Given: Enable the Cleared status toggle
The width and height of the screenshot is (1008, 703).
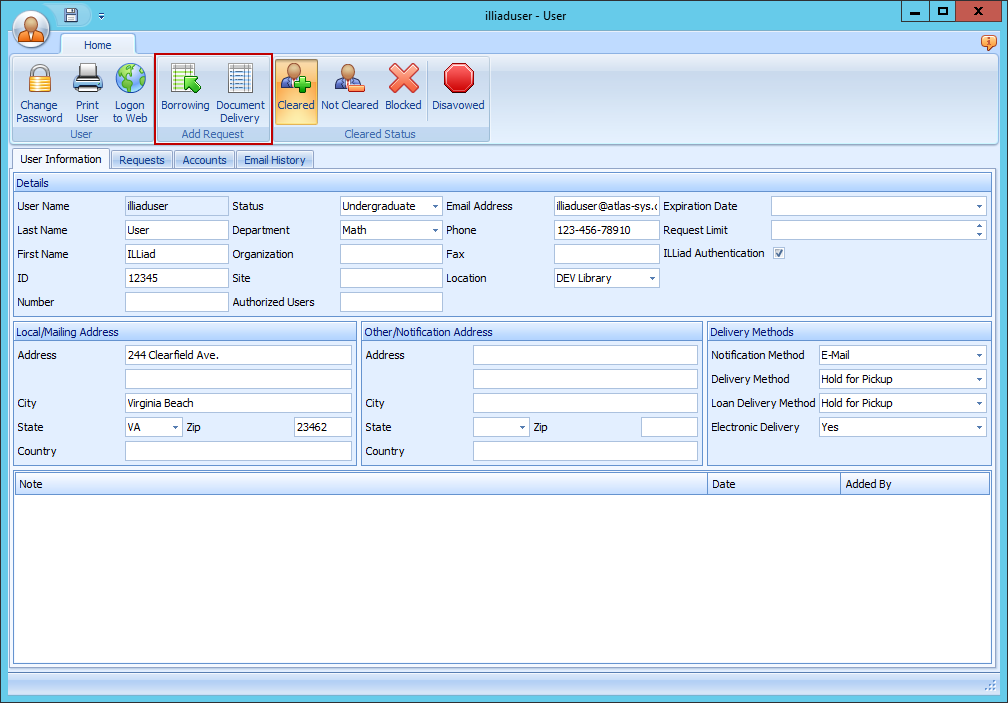Looking at the screenshot, I should pyautogui.click(x=296, y=90).
